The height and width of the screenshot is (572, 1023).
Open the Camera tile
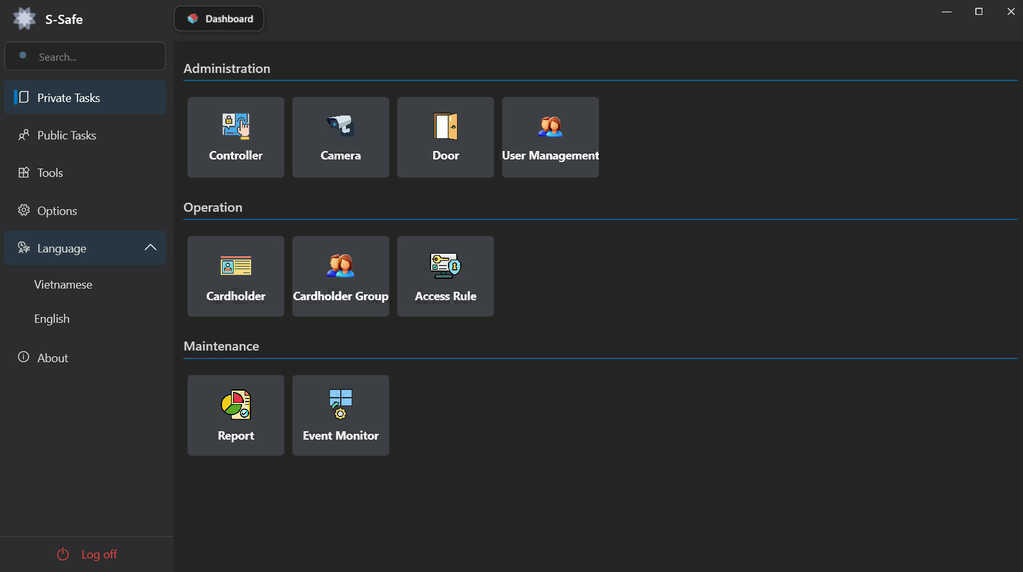pos(340,137)
